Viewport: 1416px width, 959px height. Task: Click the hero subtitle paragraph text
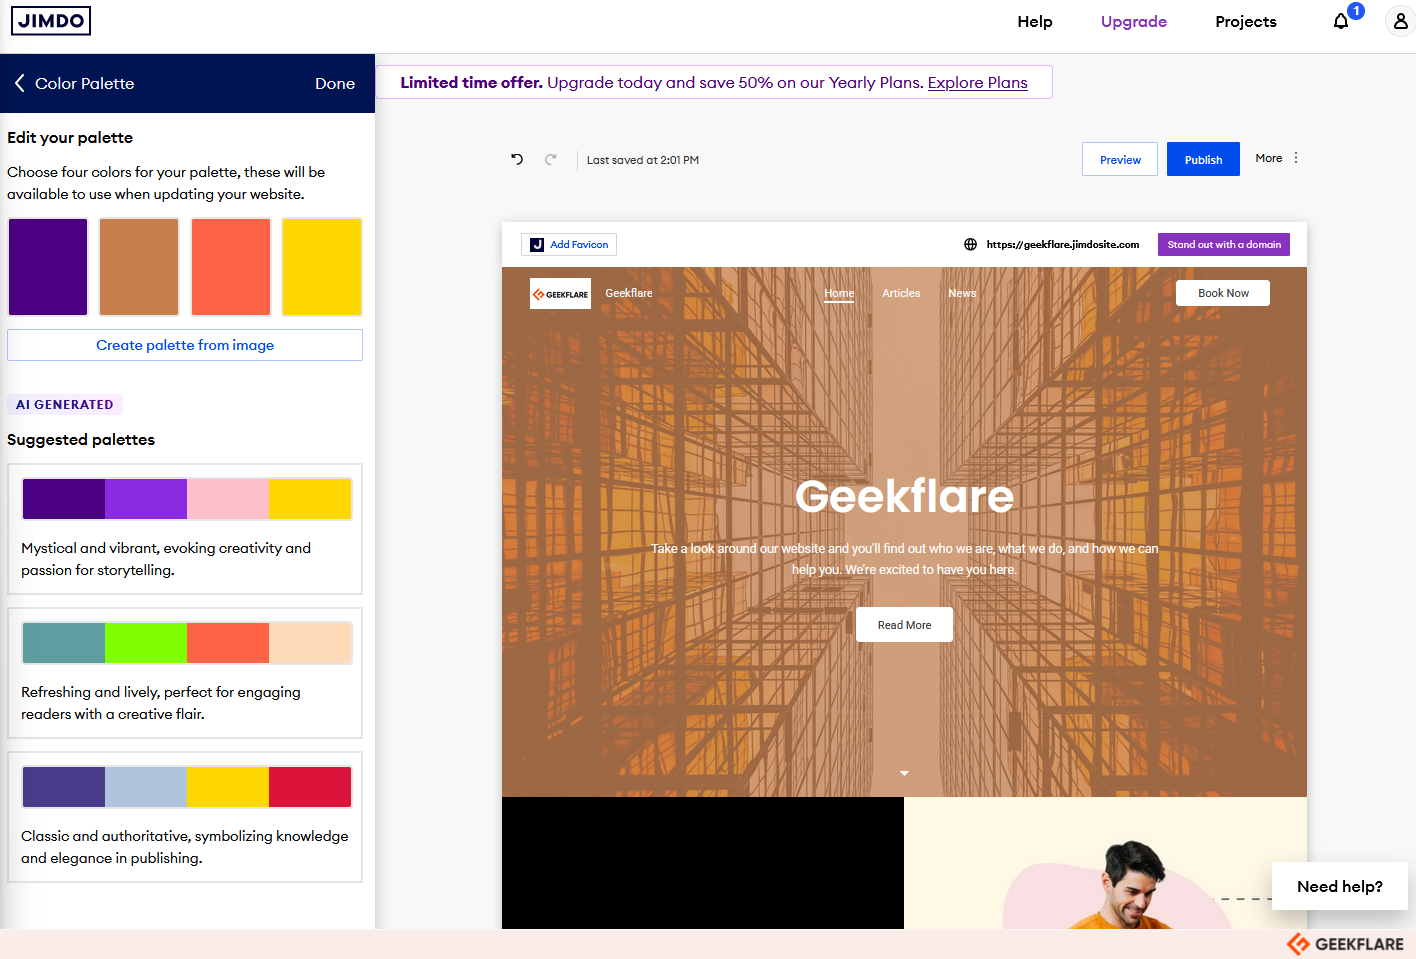point(904,559)
